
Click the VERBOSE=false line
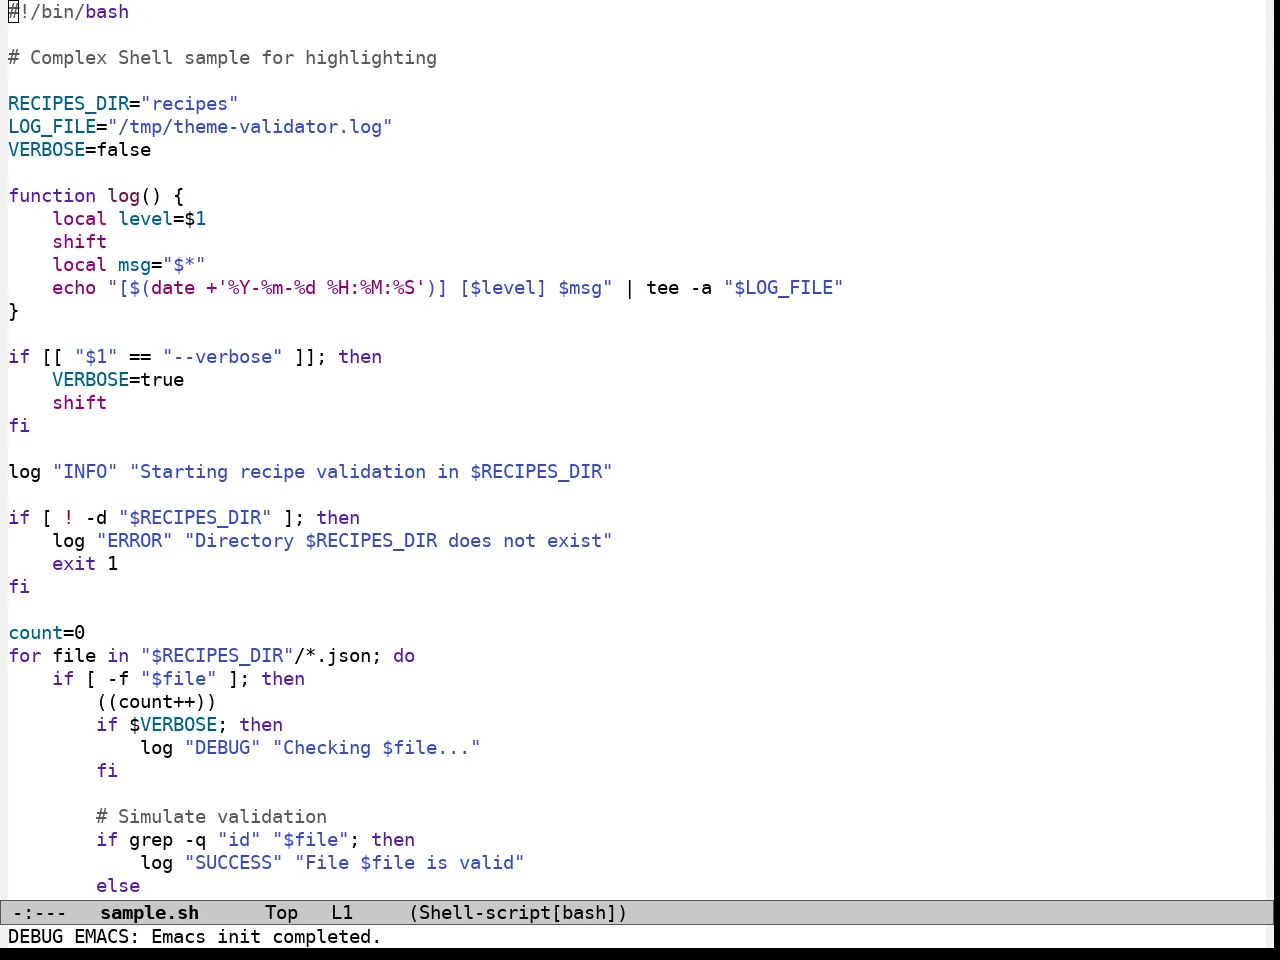(x=80, y=150)
